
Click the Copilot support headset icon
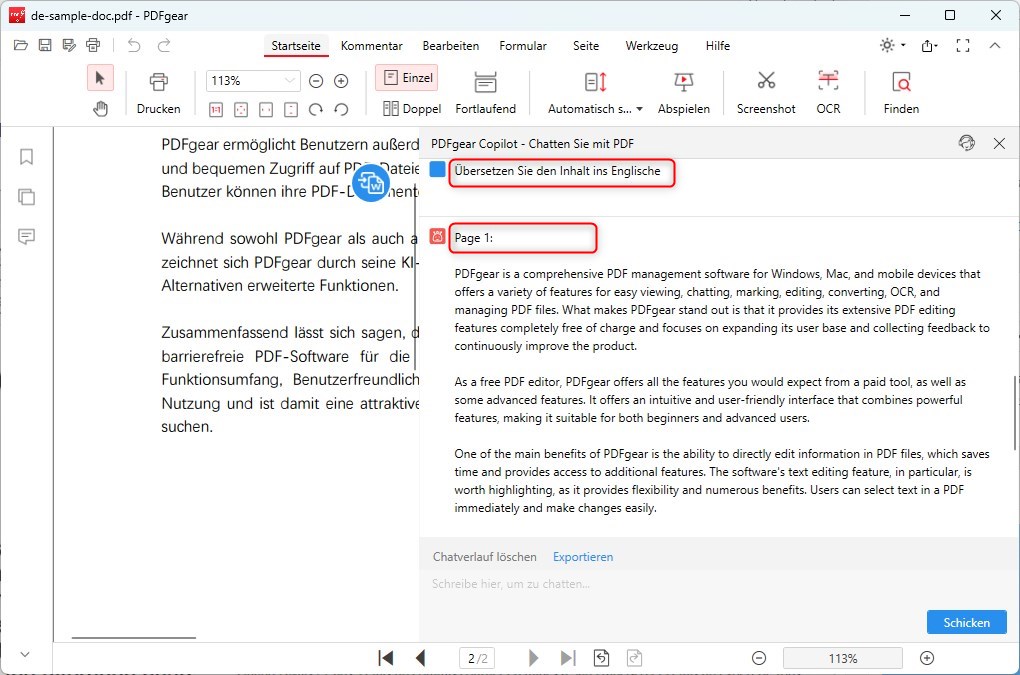tap(967, 143)
